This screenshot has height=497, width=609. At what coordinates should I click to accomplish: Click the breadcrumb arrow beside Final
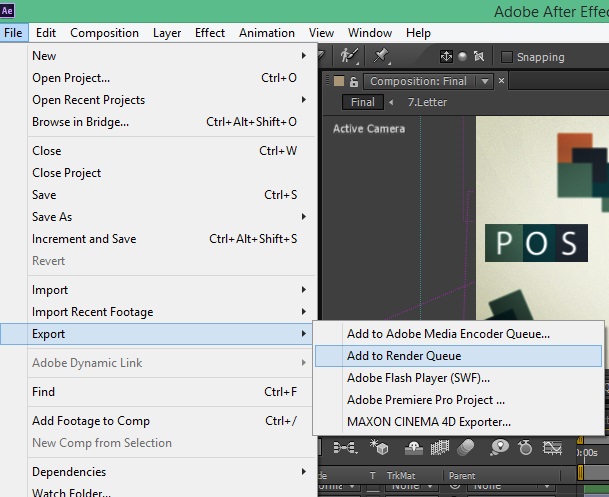[391, 102]
